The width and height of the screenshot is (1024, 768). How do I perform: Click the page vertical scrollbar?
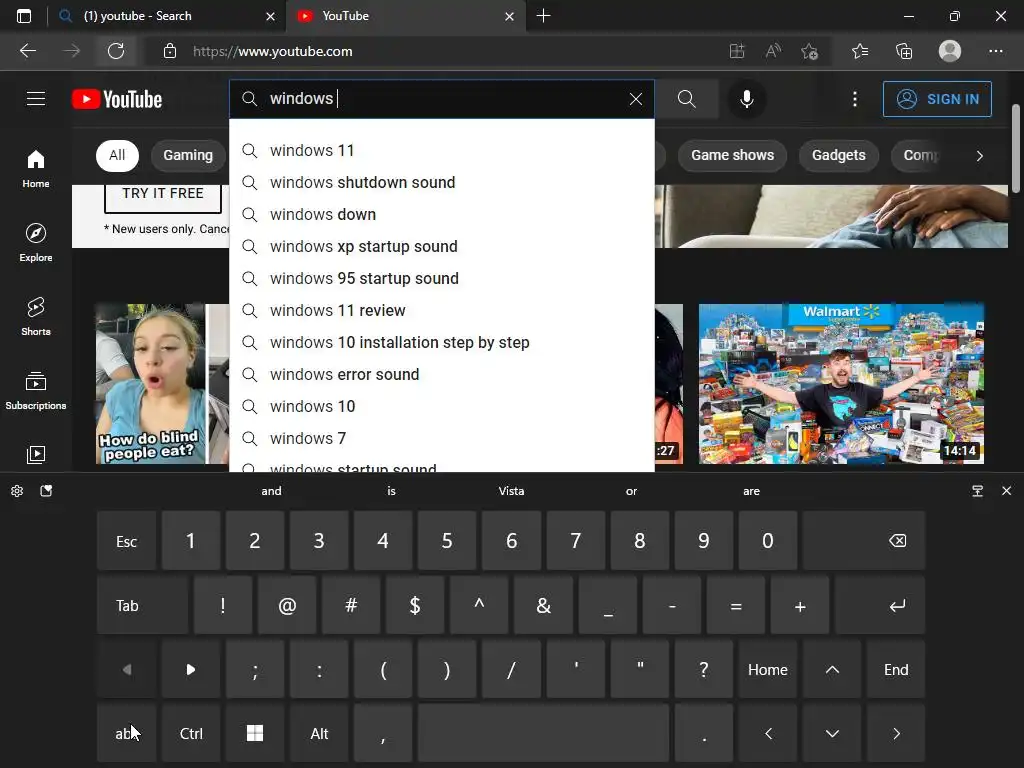pos(1016,148)
